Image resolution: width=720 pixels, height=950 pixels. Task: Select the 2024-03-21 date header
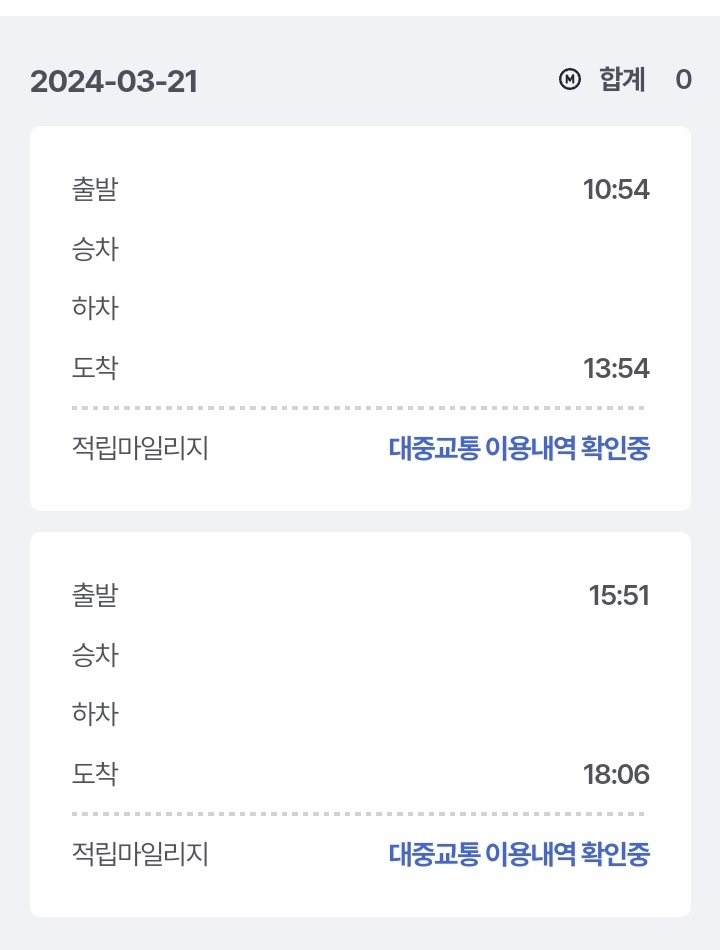pos(114,81)
